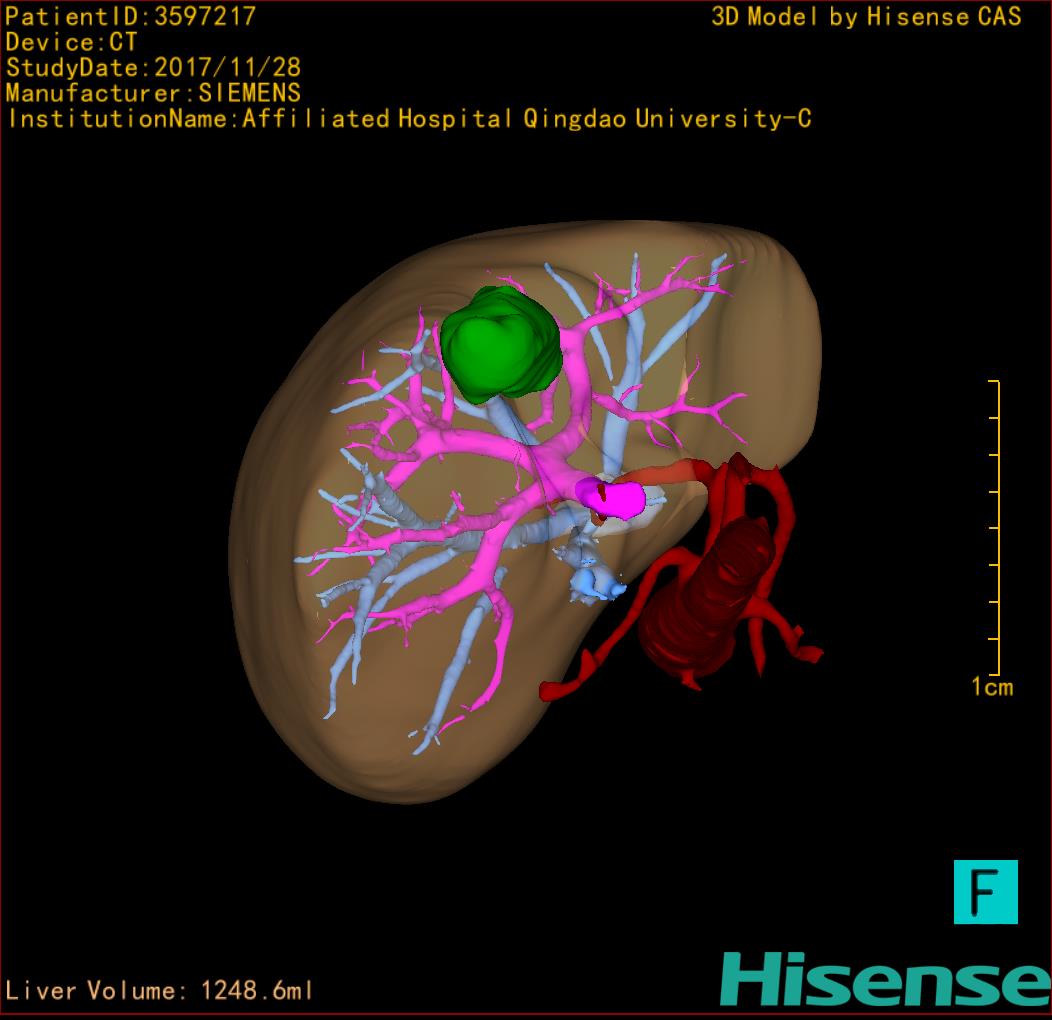Viewport: 1052px width, 1020px height.
Task: Click the cyan F orientation marker
Action: (x=985, y=891)
